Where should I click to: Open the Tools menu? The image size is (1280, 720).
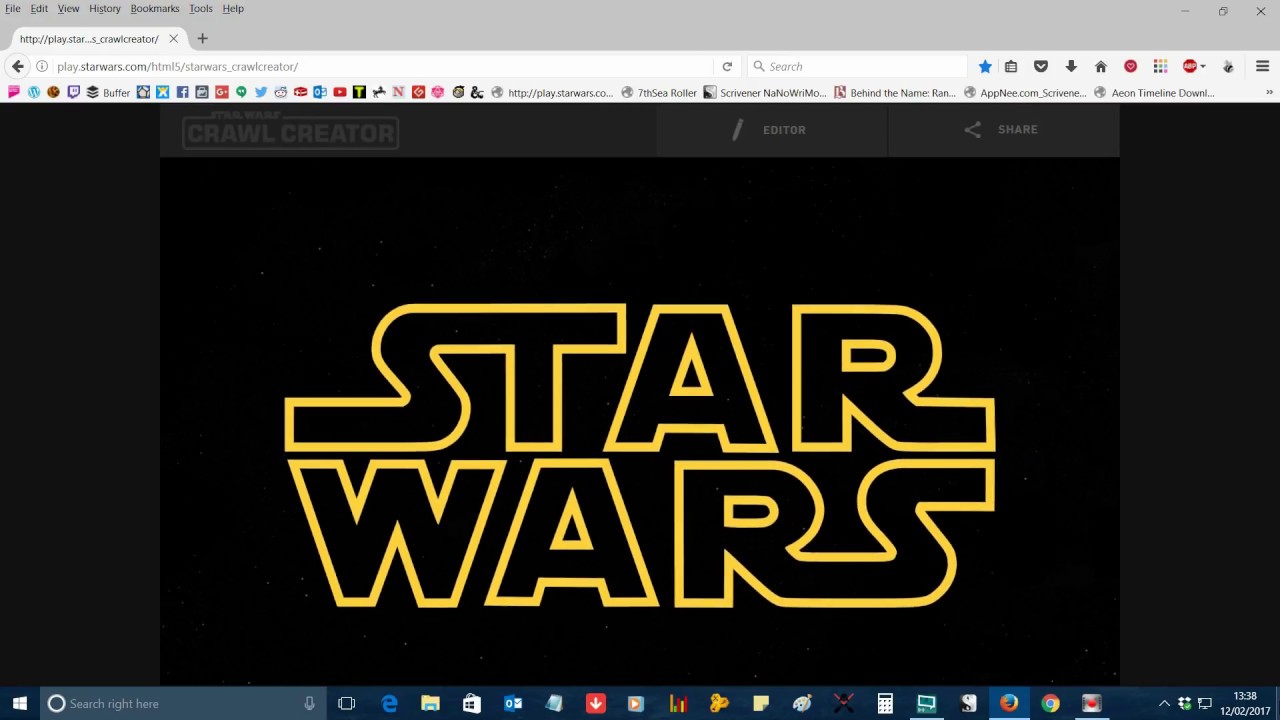pos(201,8)
